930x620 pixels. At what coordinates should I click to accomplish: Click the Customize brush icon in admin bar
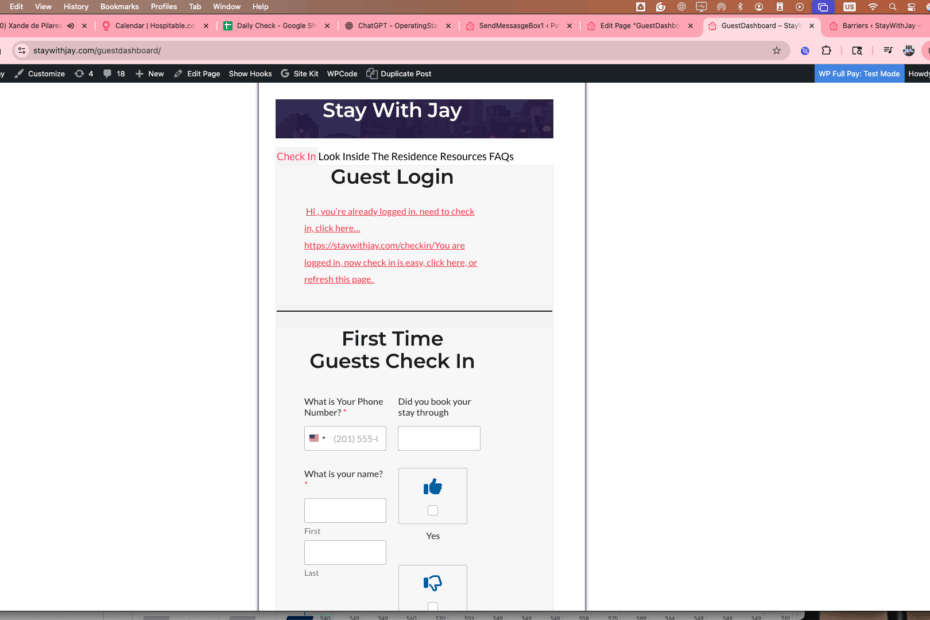pos(19,74)
